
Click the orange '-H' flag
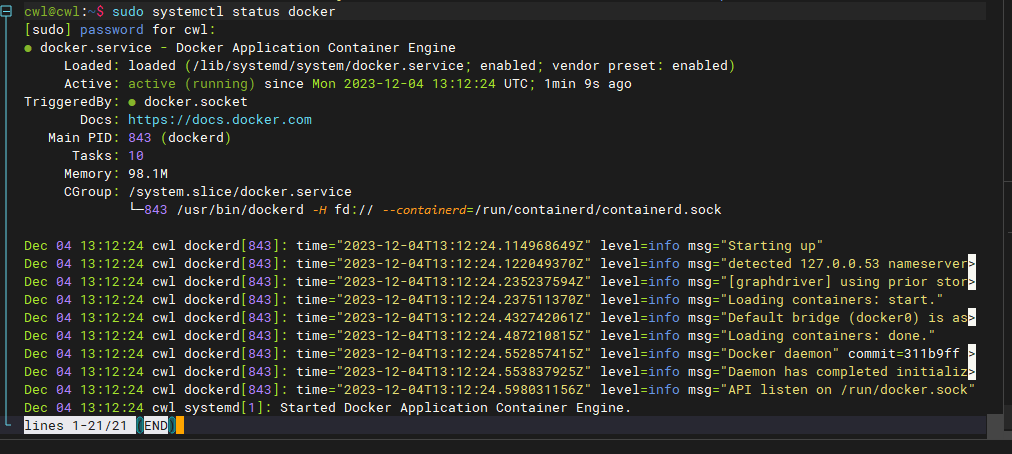(320, 210)
